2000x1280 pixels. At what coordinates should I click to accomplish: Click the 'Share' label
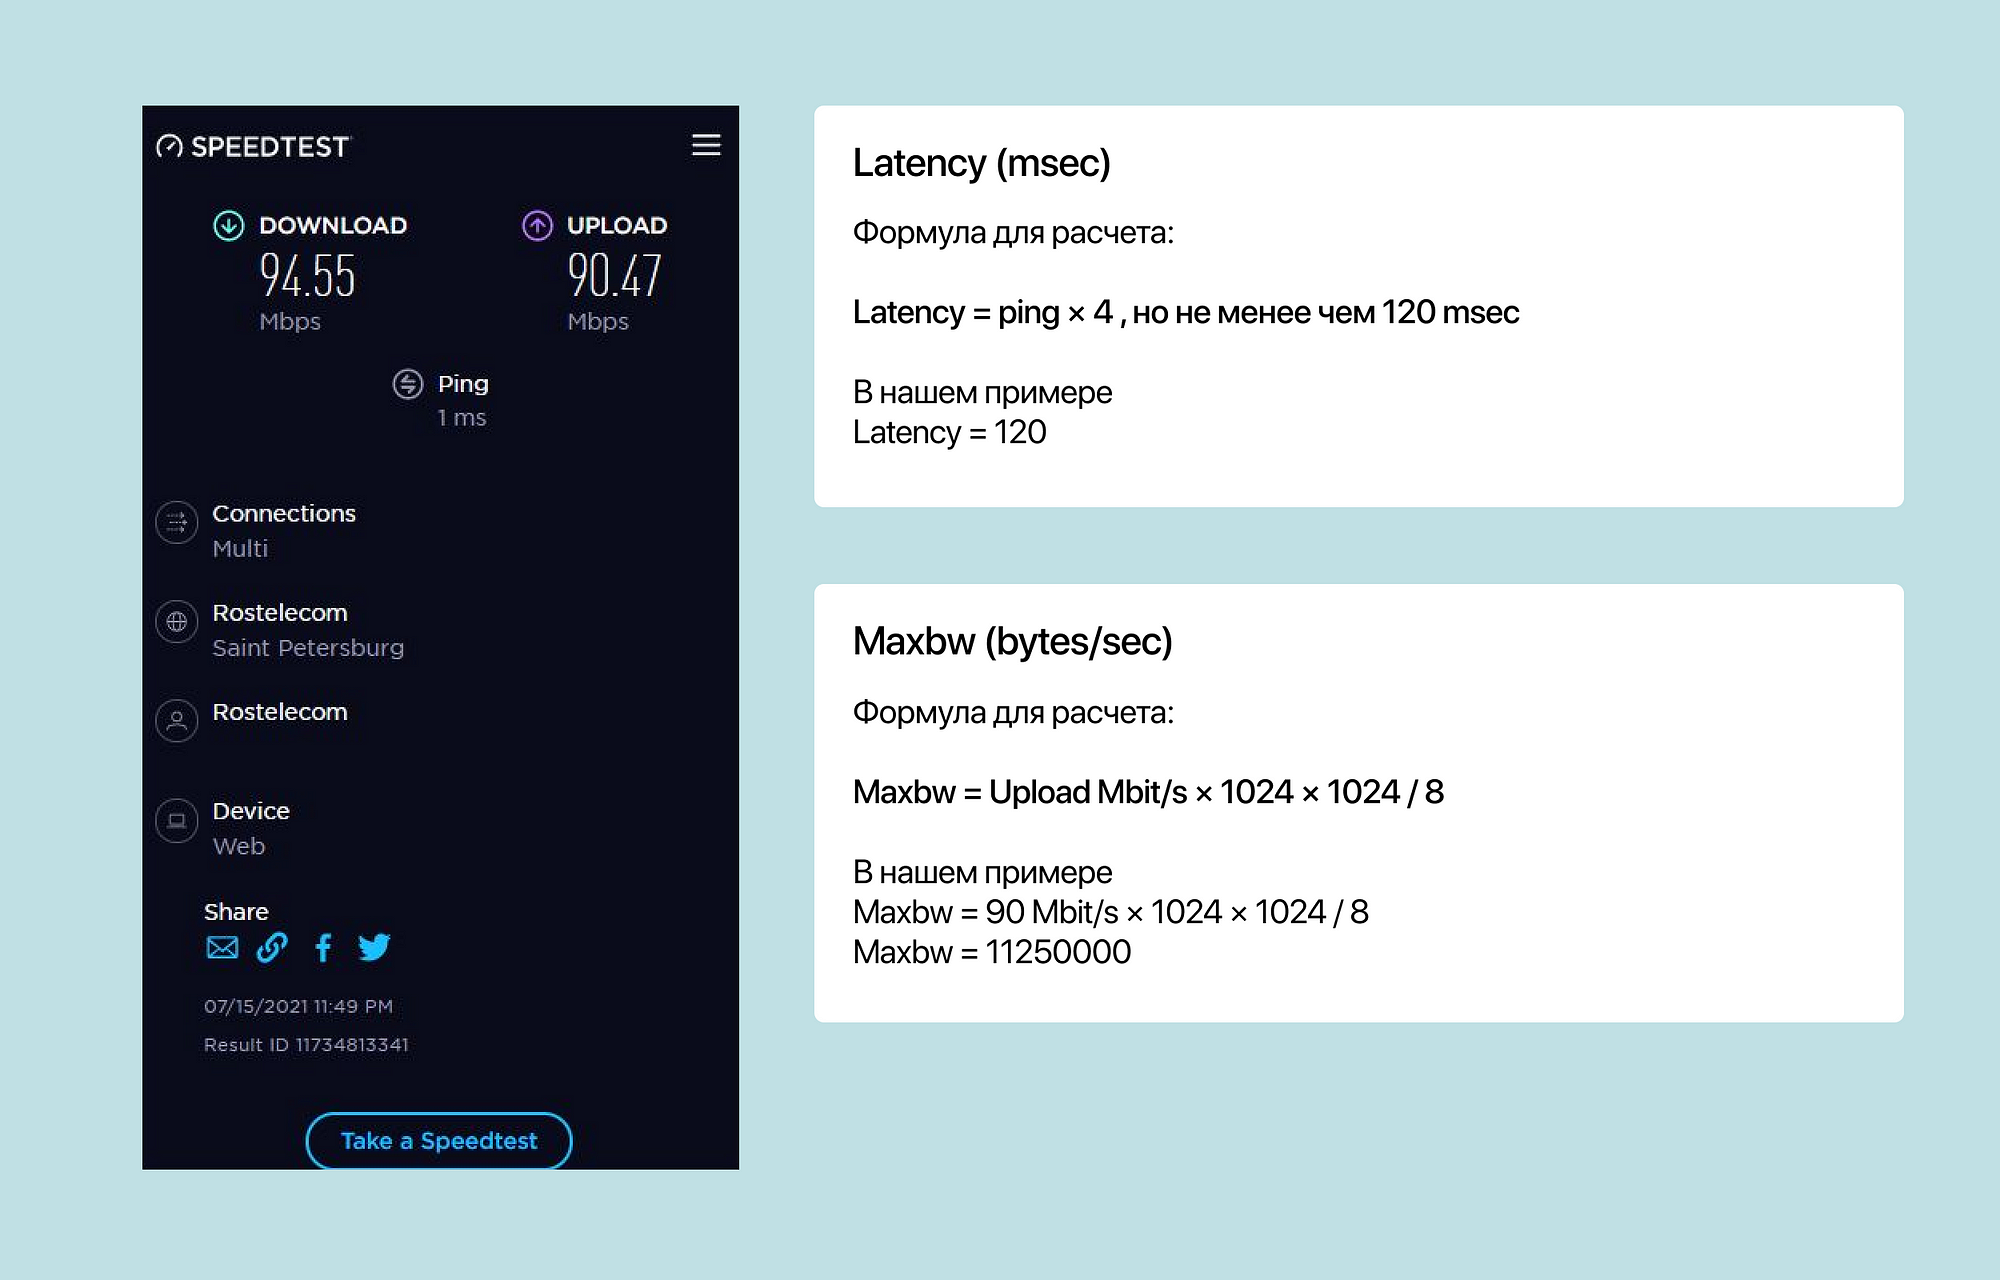[236, 912]
